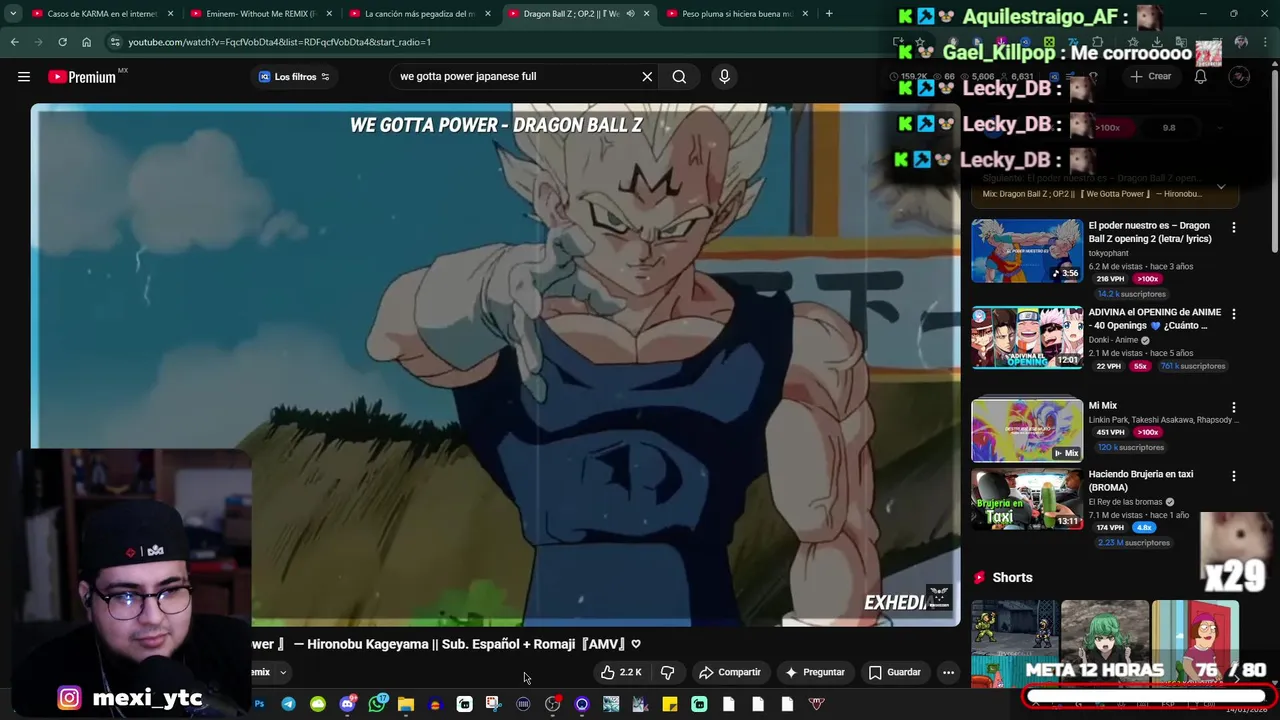Open the tab search dropdown arrow
The height and width of the screenshot is (720, 1280).
click(x=12, y=14)
